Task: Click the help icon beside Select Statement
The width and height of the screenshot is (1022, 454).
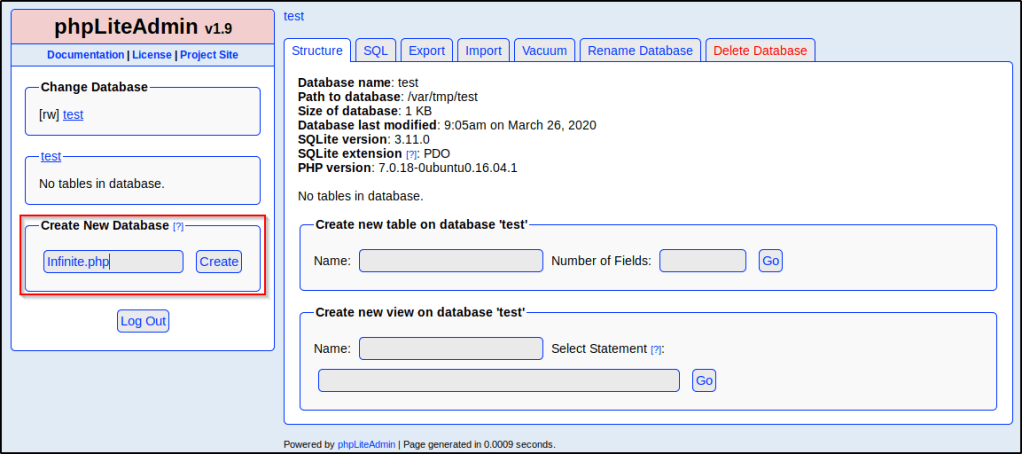Action: coord(656,349)
